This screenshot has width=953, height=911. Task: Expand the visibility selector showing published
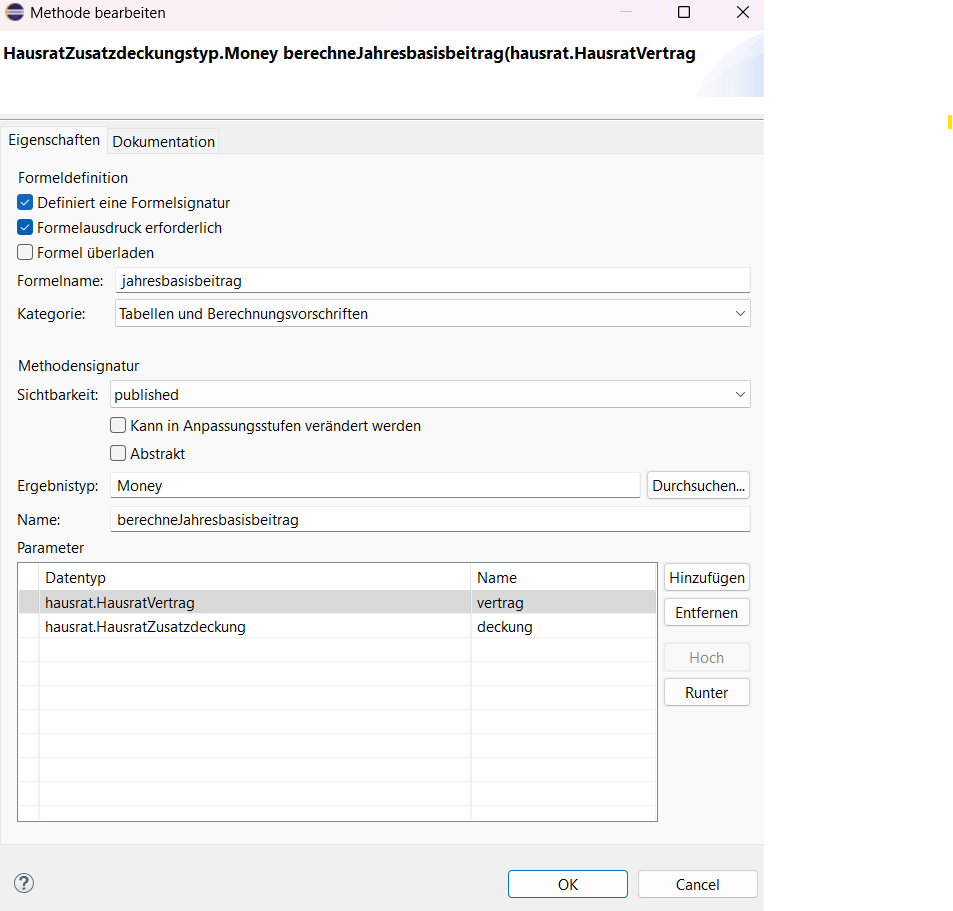(740, 394)
